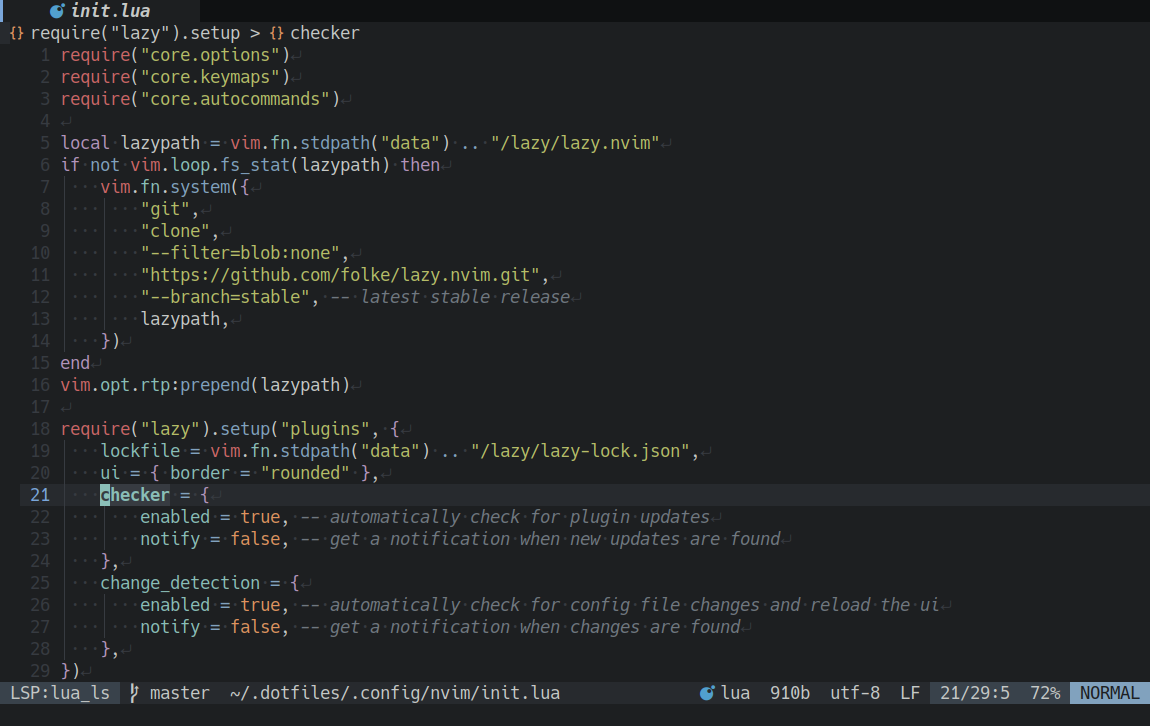This screenshot has height=726, width=1150.
Task: Click the braces icon before require("lazy").setup breadcrumb
Action: 16,33
